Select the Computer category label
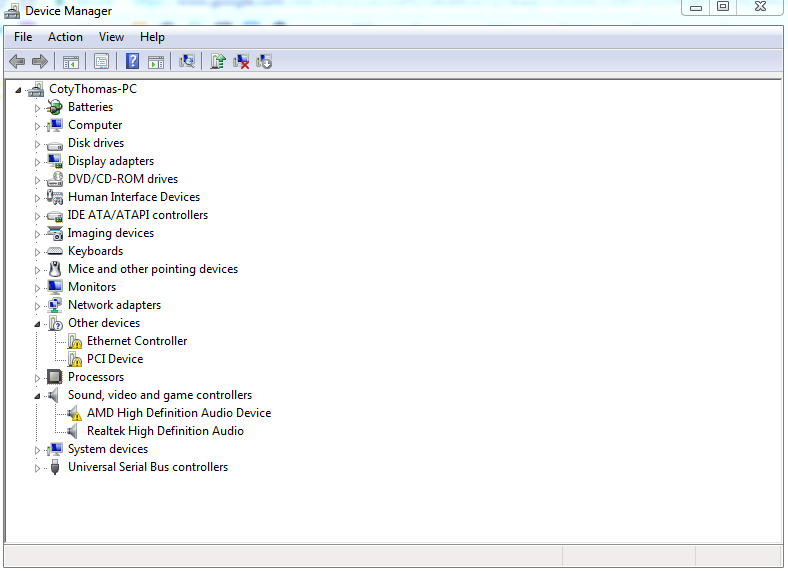Image resolution: width=788 pixels, height=571 pixels. point(95,125)
